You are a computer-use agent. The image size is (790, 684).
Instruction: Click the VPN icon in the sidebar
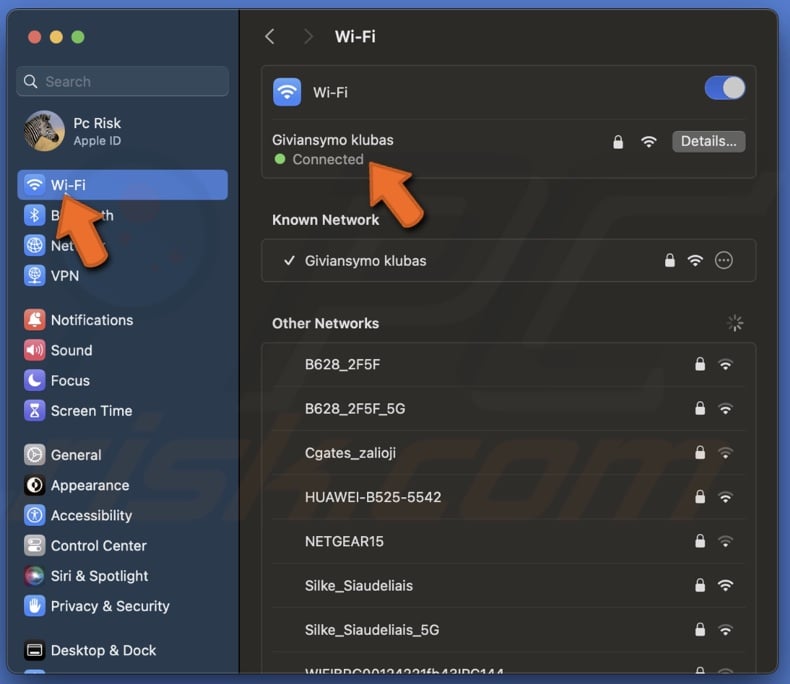(x=34, y=276)
